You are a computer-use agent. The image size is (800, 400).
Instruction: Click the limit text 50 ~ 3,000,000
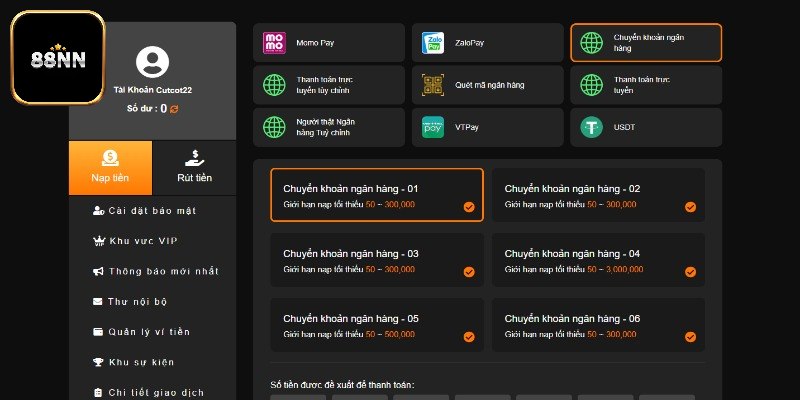[615, 269]
